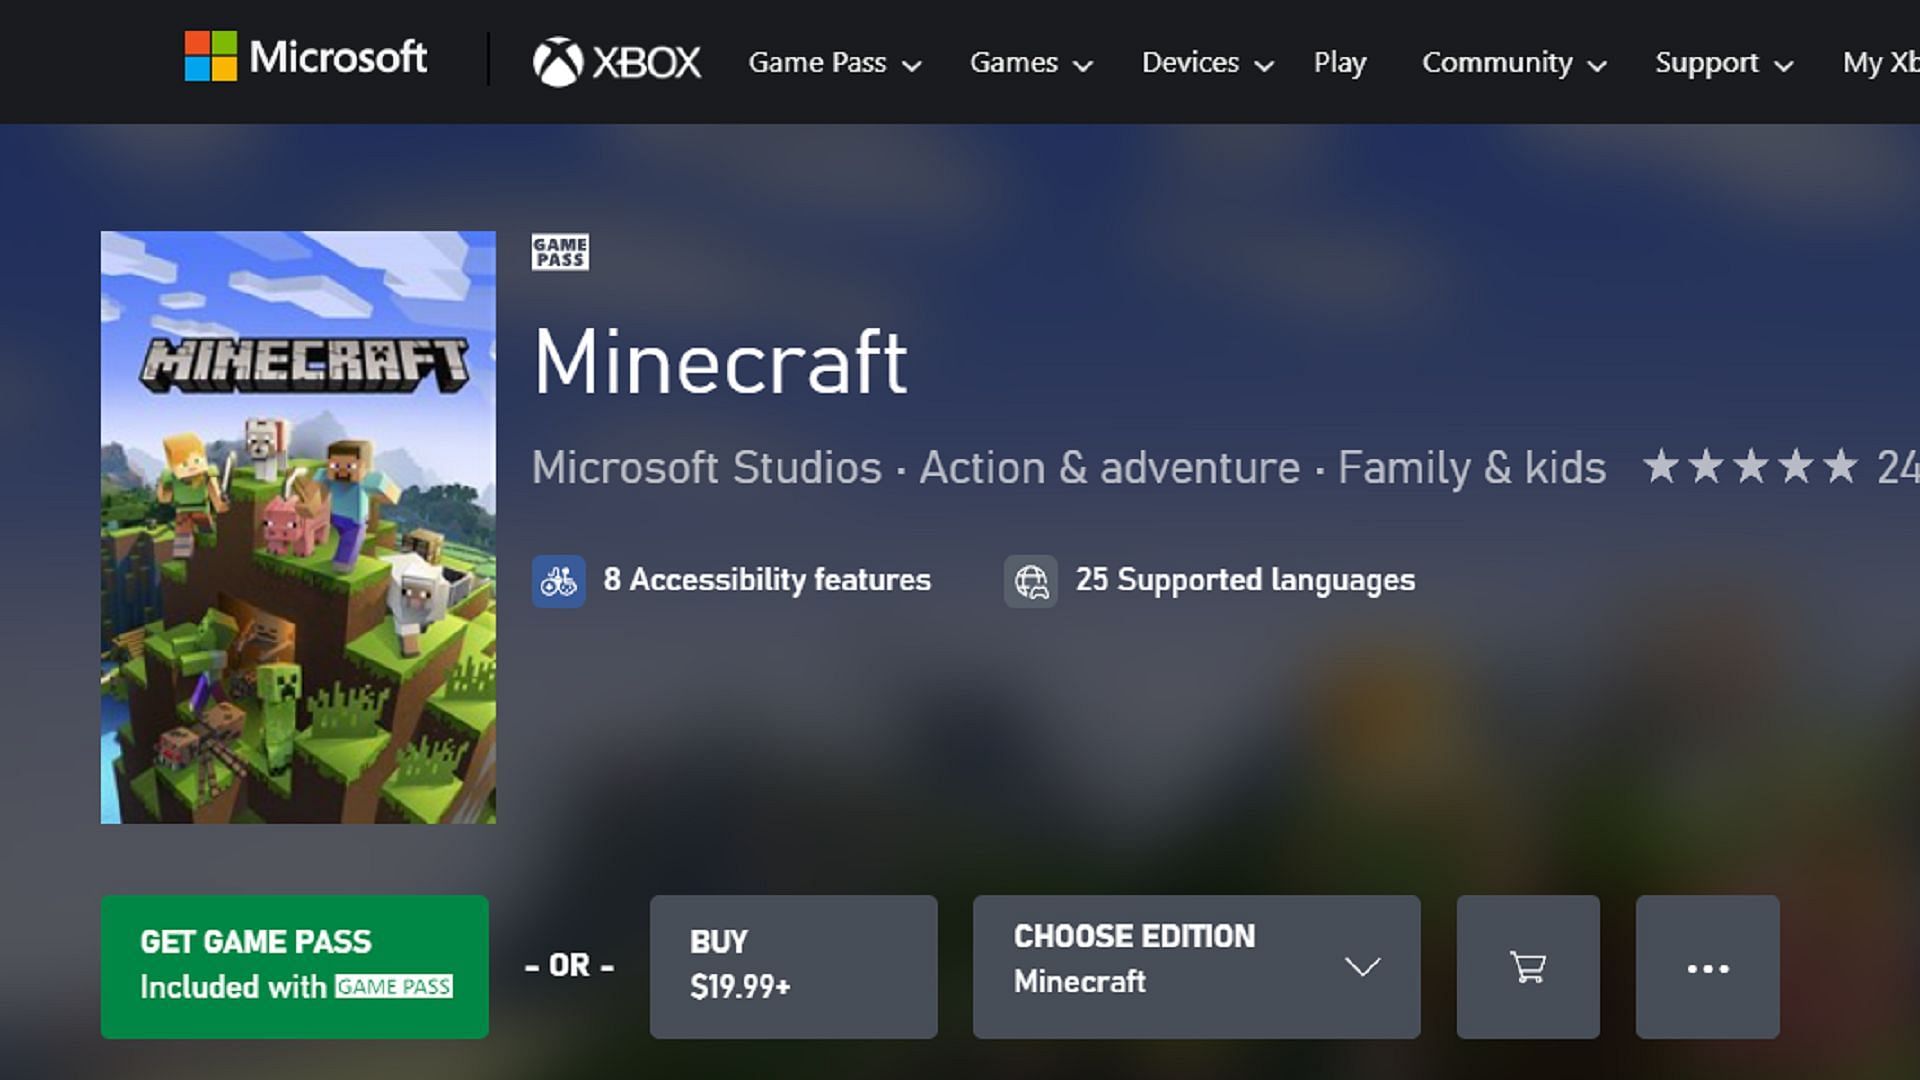
Task: Open the Game Pass navigation dropdown
Action: pos(832,61)
